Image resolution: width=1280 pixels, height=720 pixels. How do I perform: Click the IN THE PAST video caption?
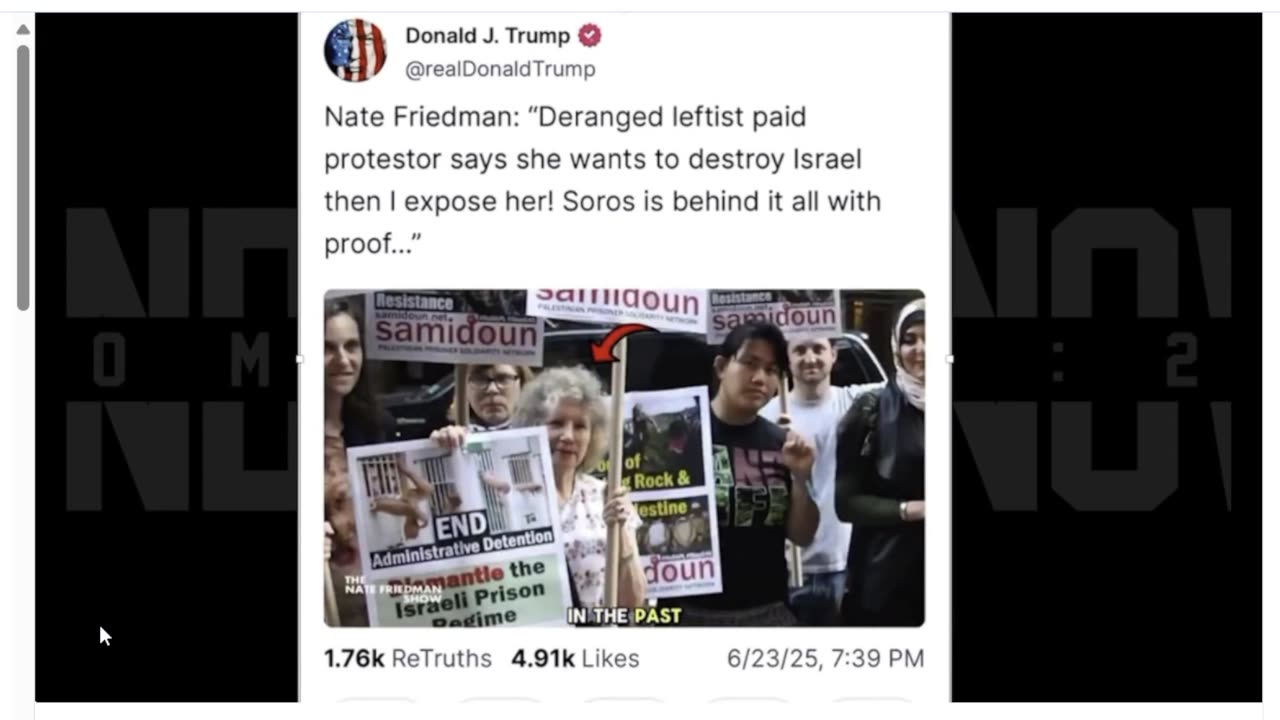[x=625, y=616]
